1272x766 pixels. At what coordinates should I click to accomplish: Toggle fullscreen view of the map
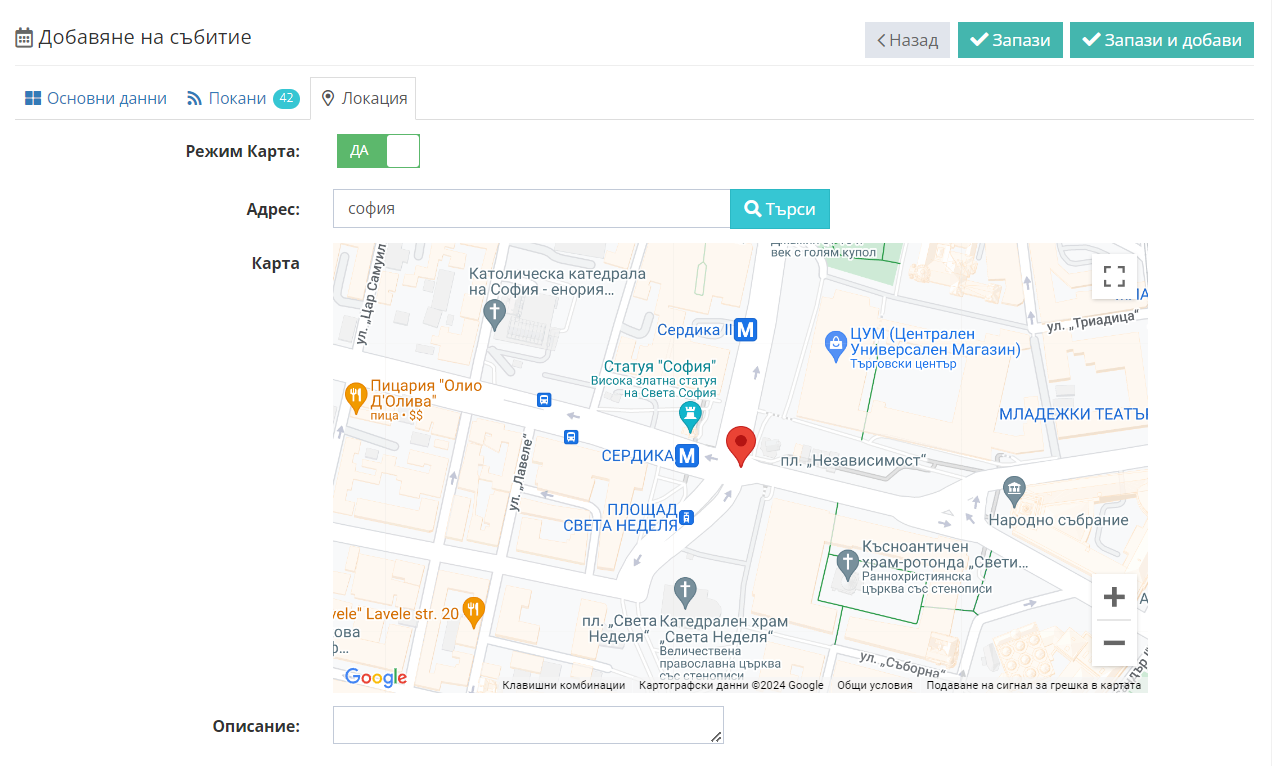1114,277
